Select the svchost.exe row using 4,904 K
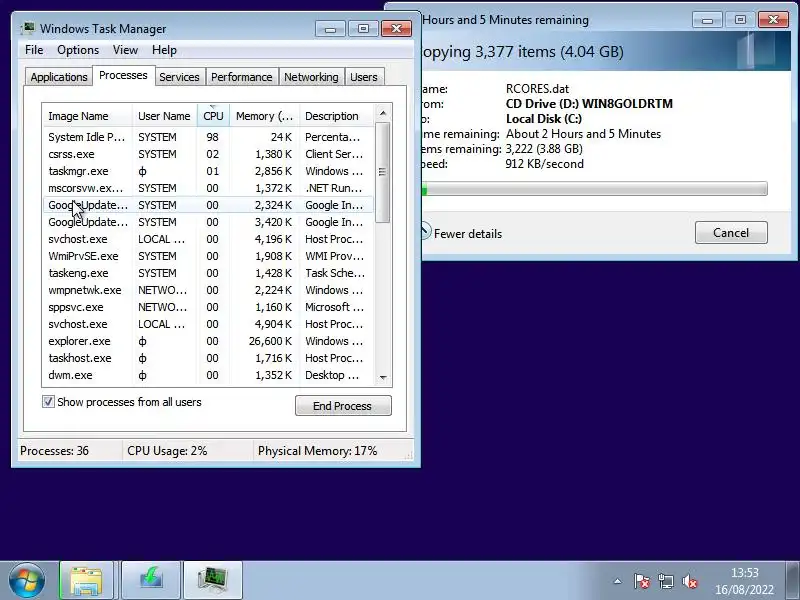This screenshot has width=800, height=600. 208,324
